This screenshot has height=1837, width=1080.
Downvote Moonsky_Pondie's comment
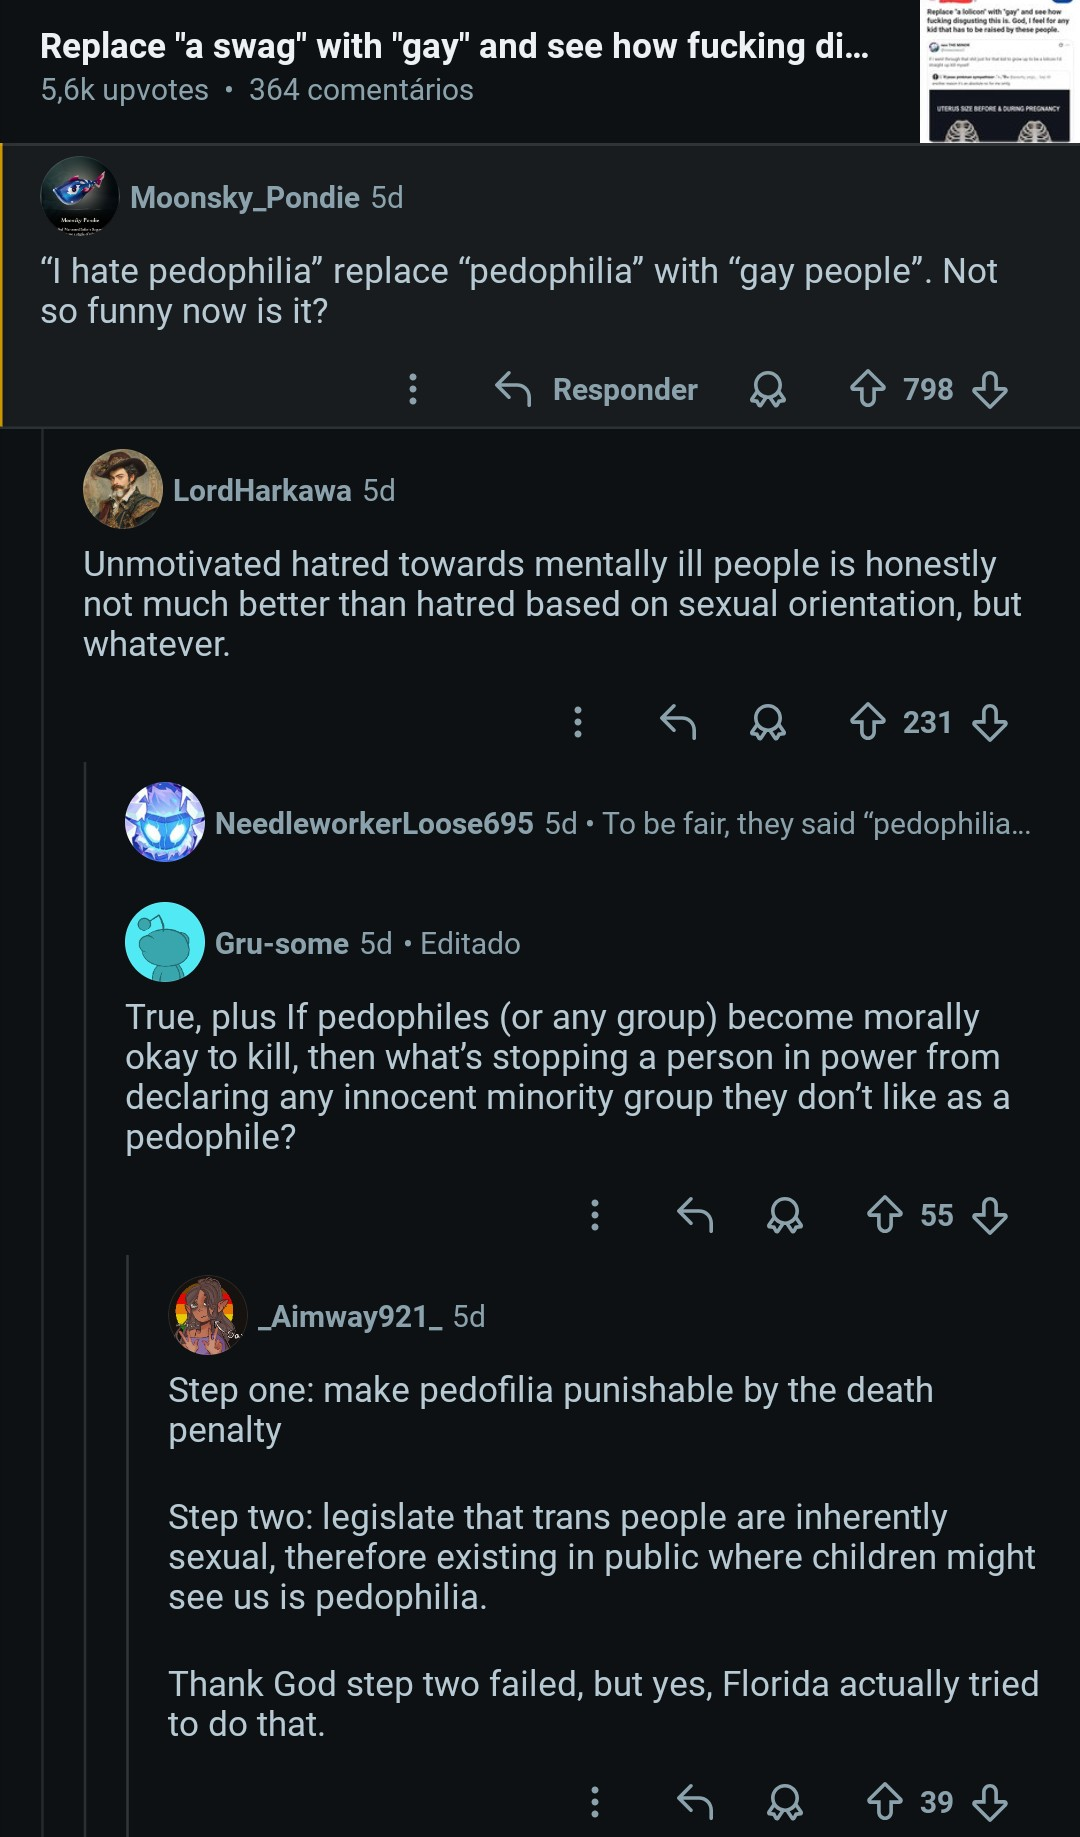(990, 389)
